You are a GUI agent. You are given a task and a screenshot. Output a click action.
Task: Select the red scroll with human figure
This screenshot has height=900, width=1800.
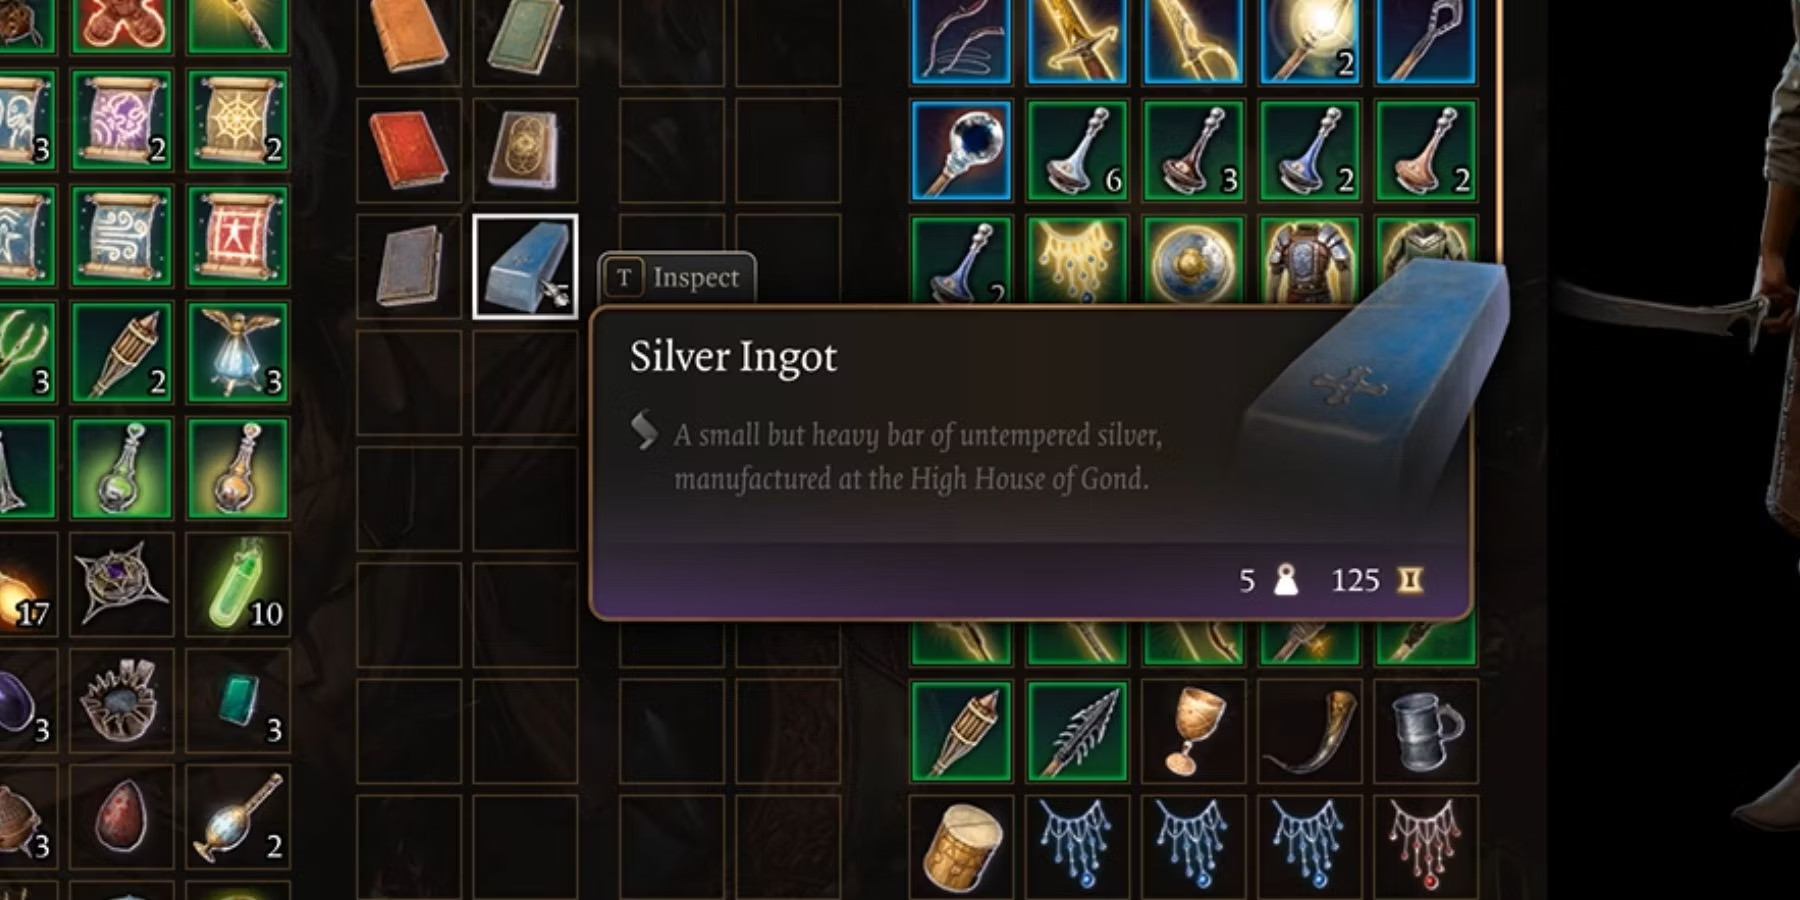click(x=237, y=237)
